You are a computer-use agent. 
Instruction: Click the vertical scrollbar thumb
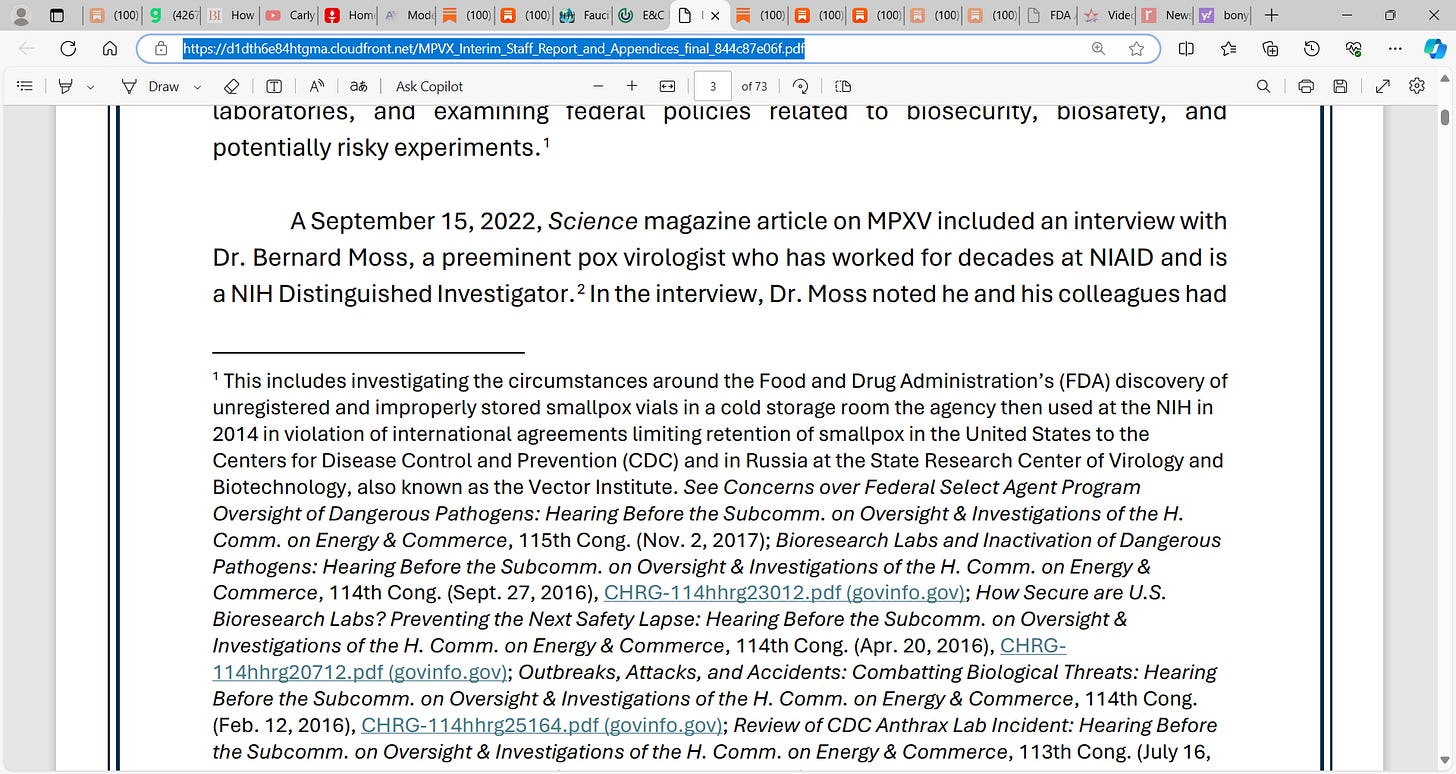click(1445, 117)
